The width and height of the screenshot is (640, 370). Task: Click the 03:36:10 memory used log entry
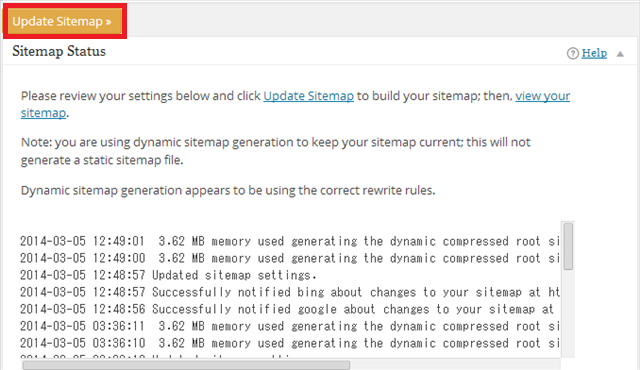(290, 343)
